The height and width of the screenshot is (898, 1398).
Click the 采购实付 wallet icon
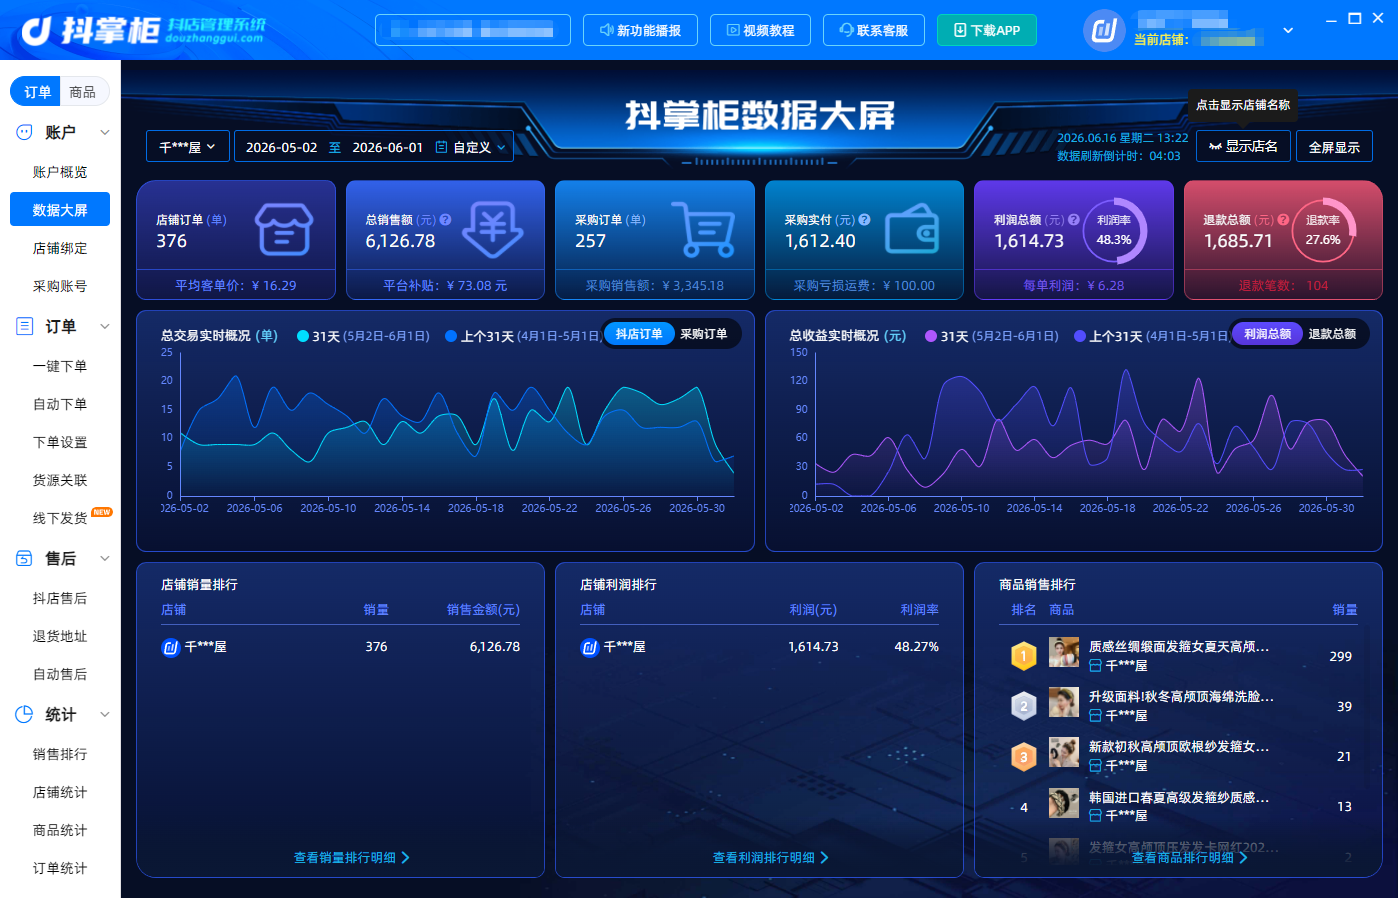pyautogui.click(x=912, y=230)
